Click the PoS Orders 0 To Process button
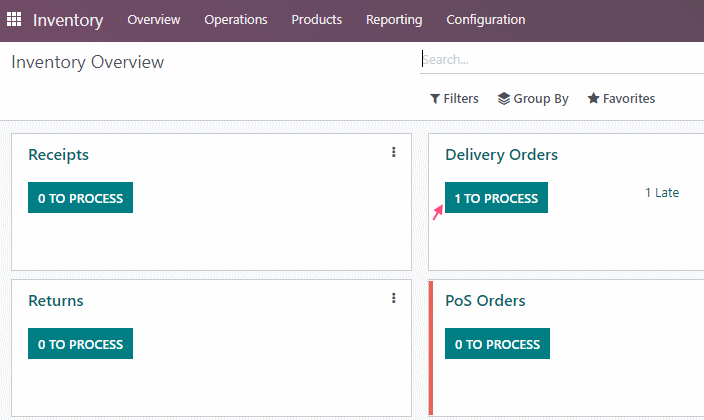Image resolution: width=704 pixels, height=420 pixels. (497, 344)
